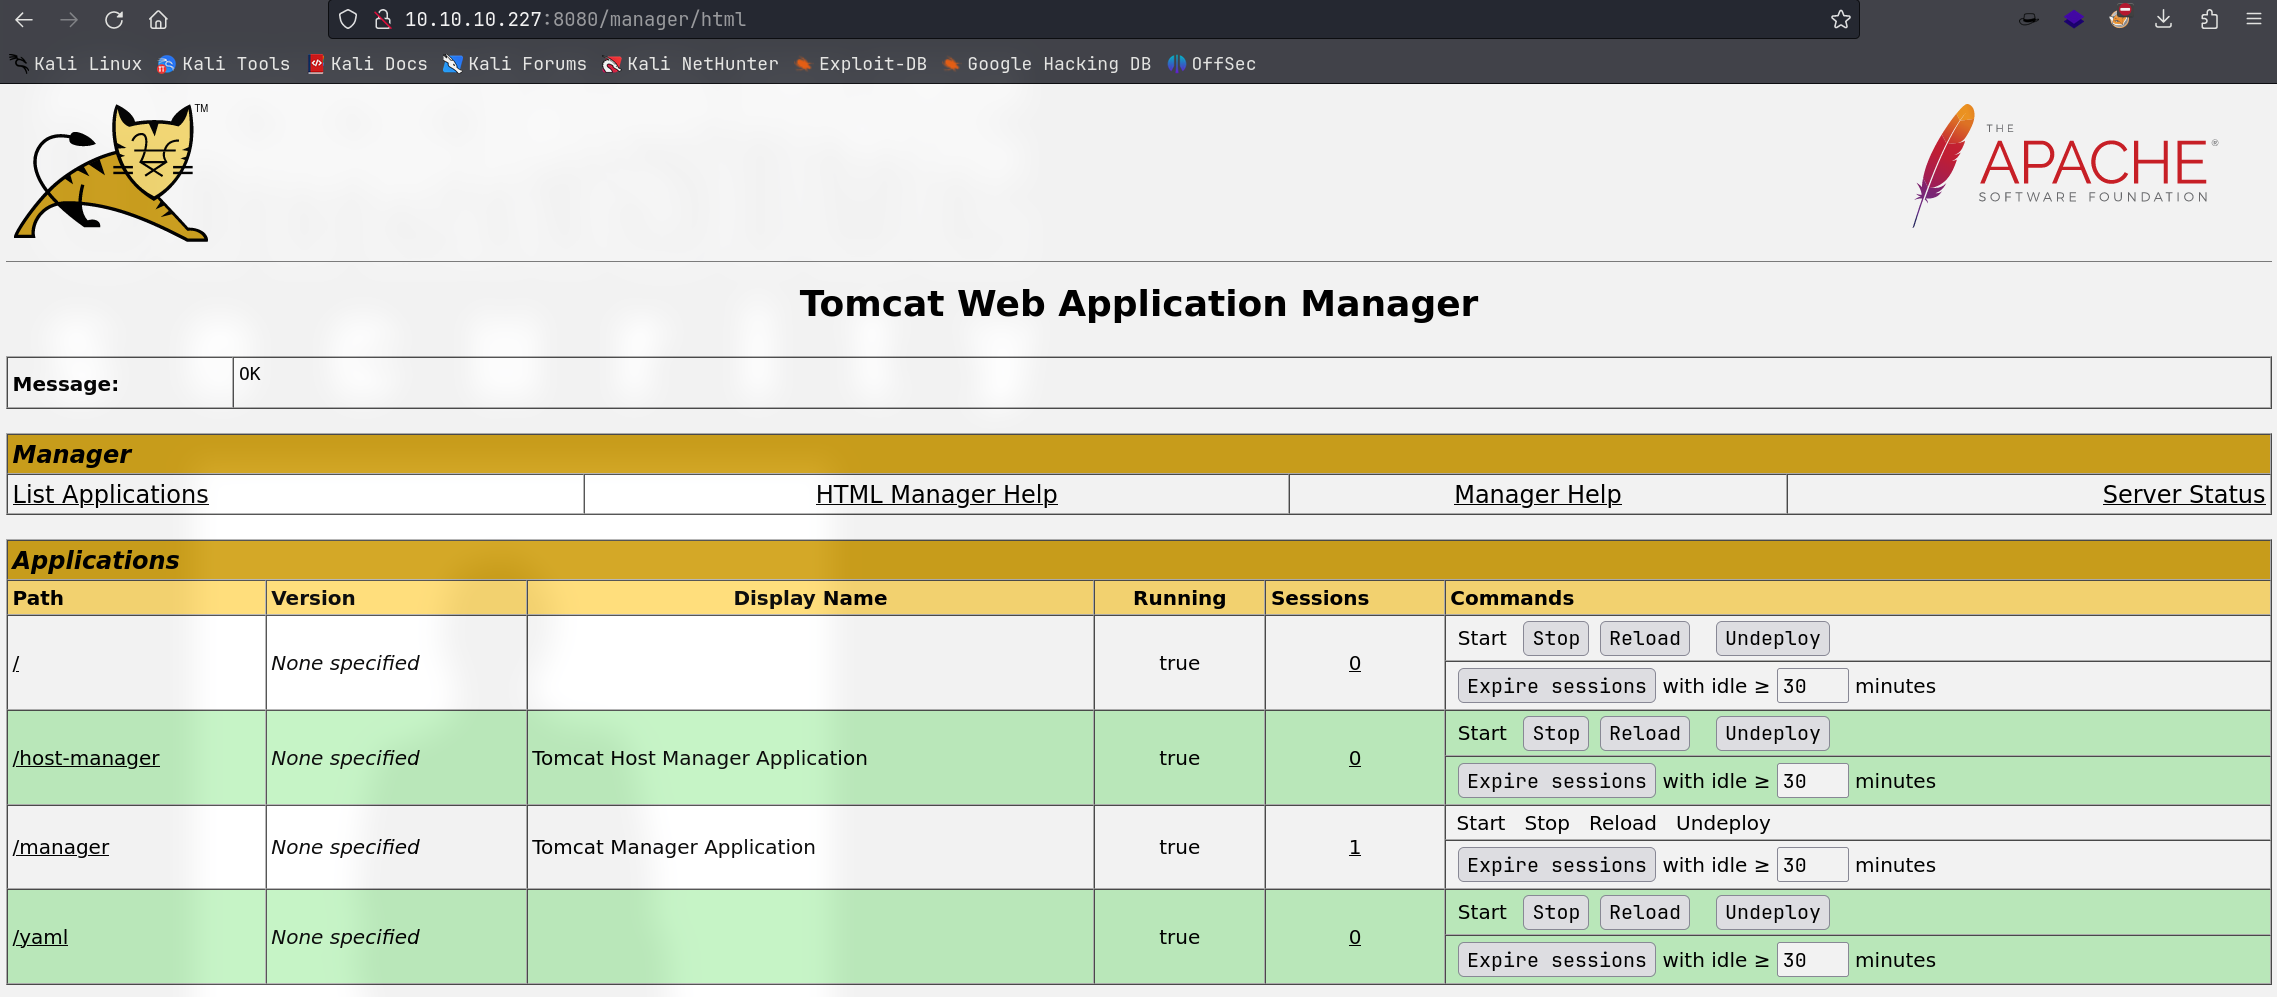Viewport: 2277px width, 997px height.
Task: Undeploy the /yaml application
Action: (x=1772, y=912)
